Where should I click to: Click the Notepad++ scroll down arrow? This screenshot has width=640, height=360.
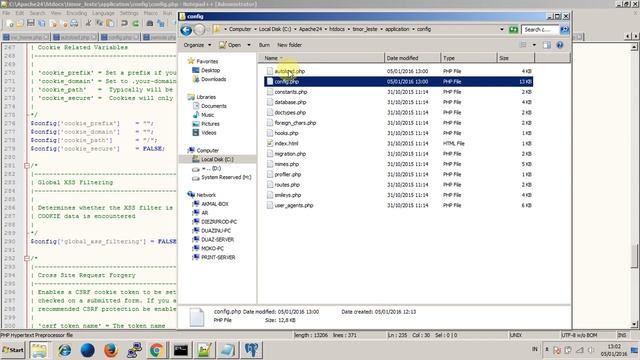(634, 324)
